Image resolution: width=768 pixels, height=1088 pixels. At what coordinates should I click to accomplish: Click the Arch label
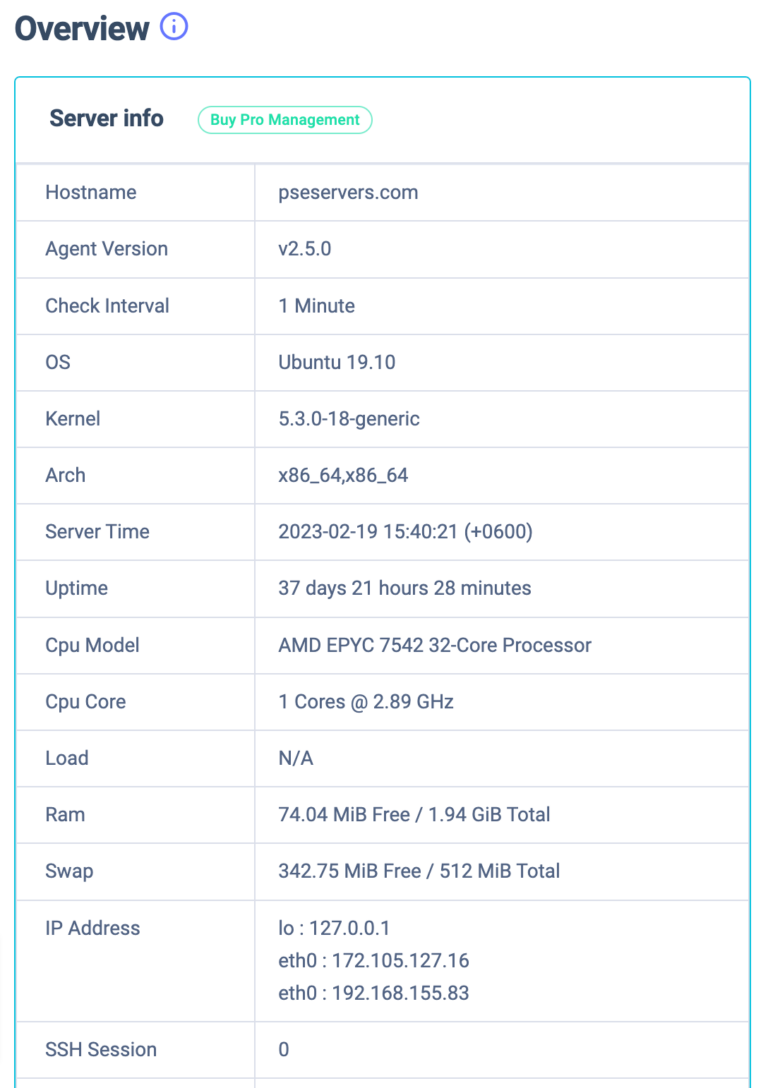click(65, 475)
